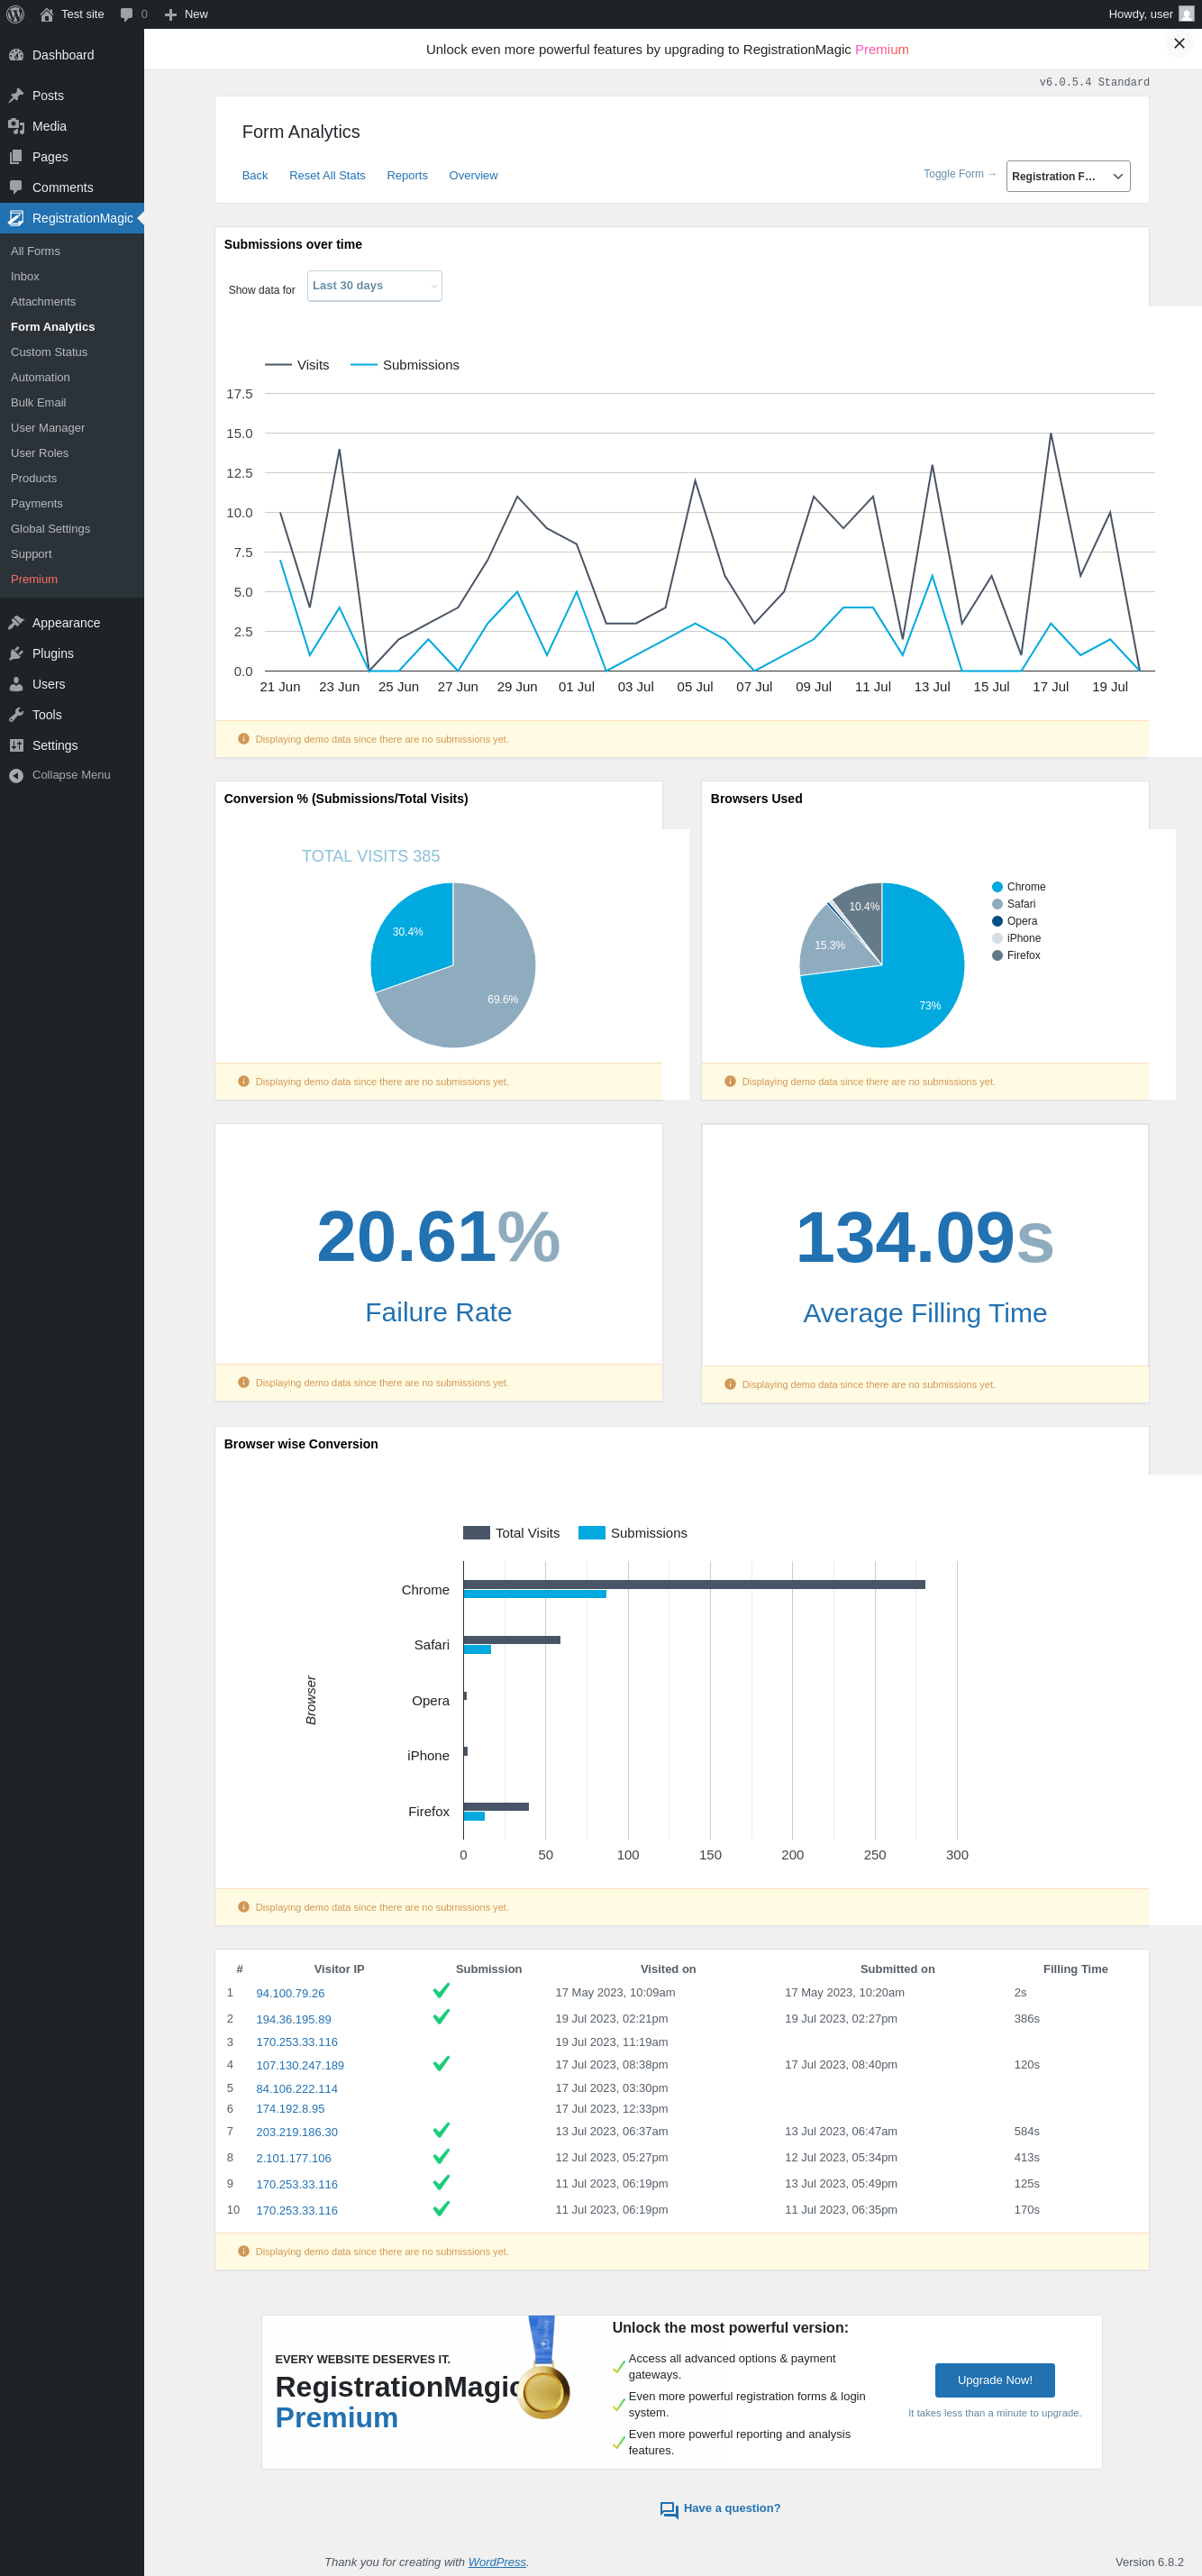Image resolution: width=1202 pixels, height=2576 pixels.
Task: Click info icon under Submissions over time
Action: [243, 739]
